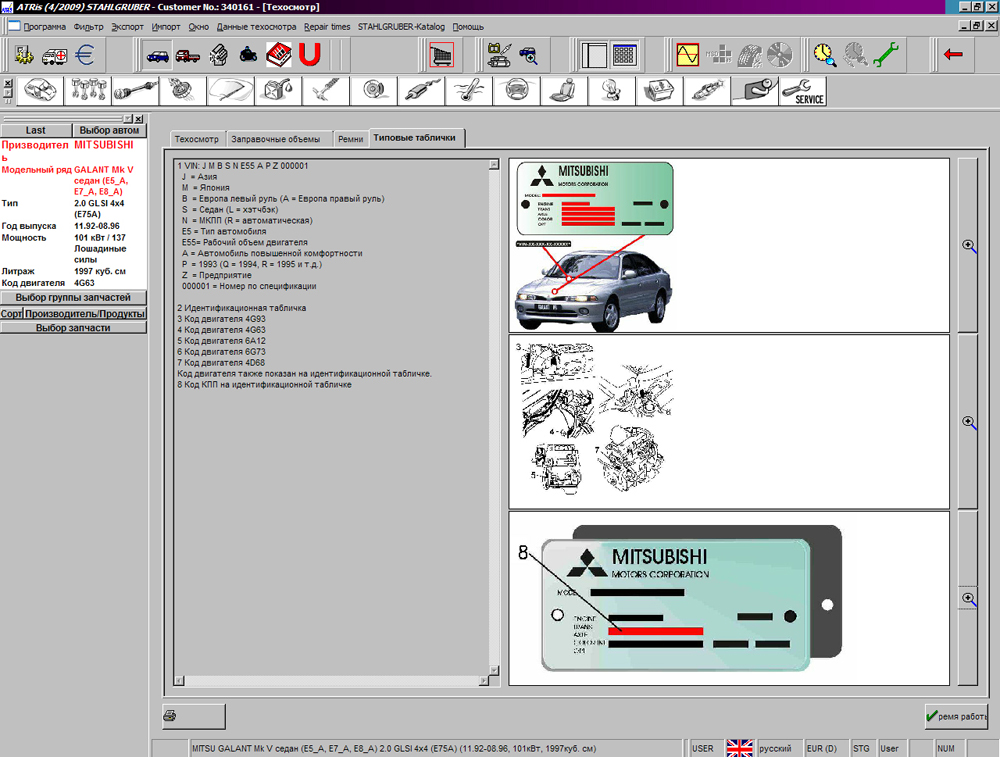
Task: Open the Repair times menu
Action: [327, 26]
